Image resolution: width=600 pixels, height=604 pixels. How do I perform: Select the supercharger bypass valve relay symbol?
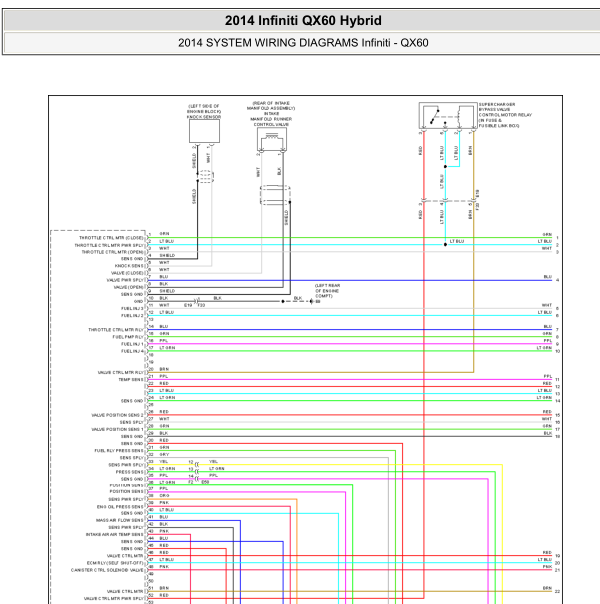pos(448,116)
